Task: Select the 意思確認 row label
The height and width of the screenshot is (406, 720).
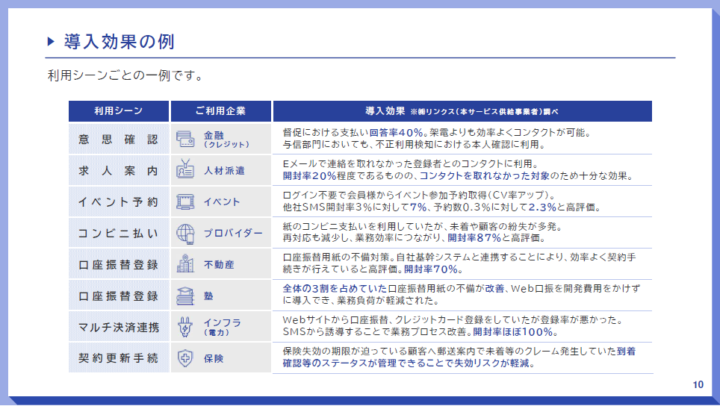Action: point(117,138)
